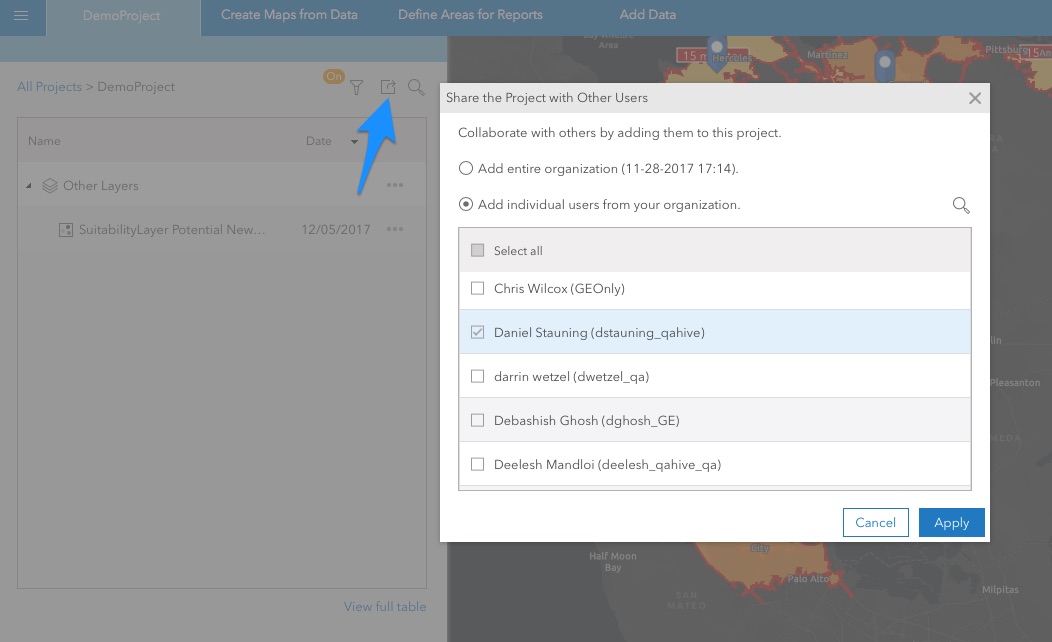Viewport: 1052px width, 642px height.
Task: Open the hamburger main menu
Action: click(21, 15)
